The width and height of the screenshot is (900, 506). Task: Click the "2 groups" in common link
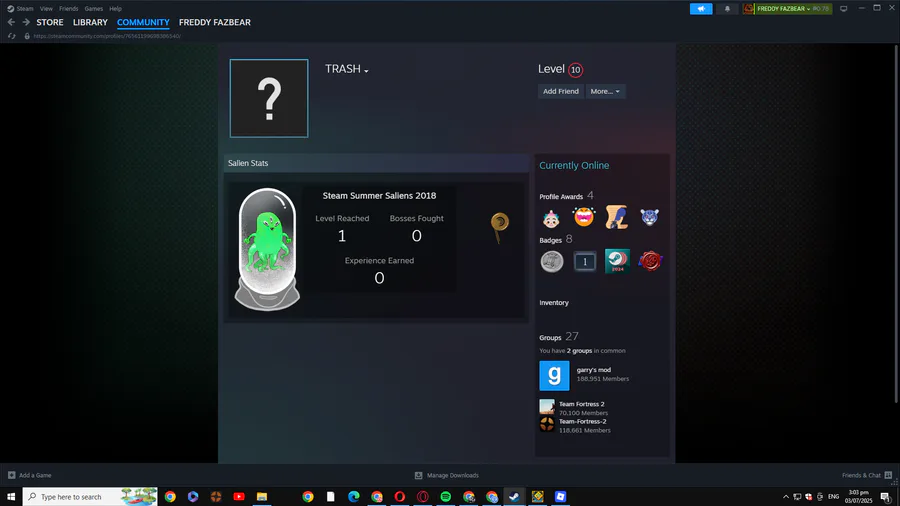(579, 351)
